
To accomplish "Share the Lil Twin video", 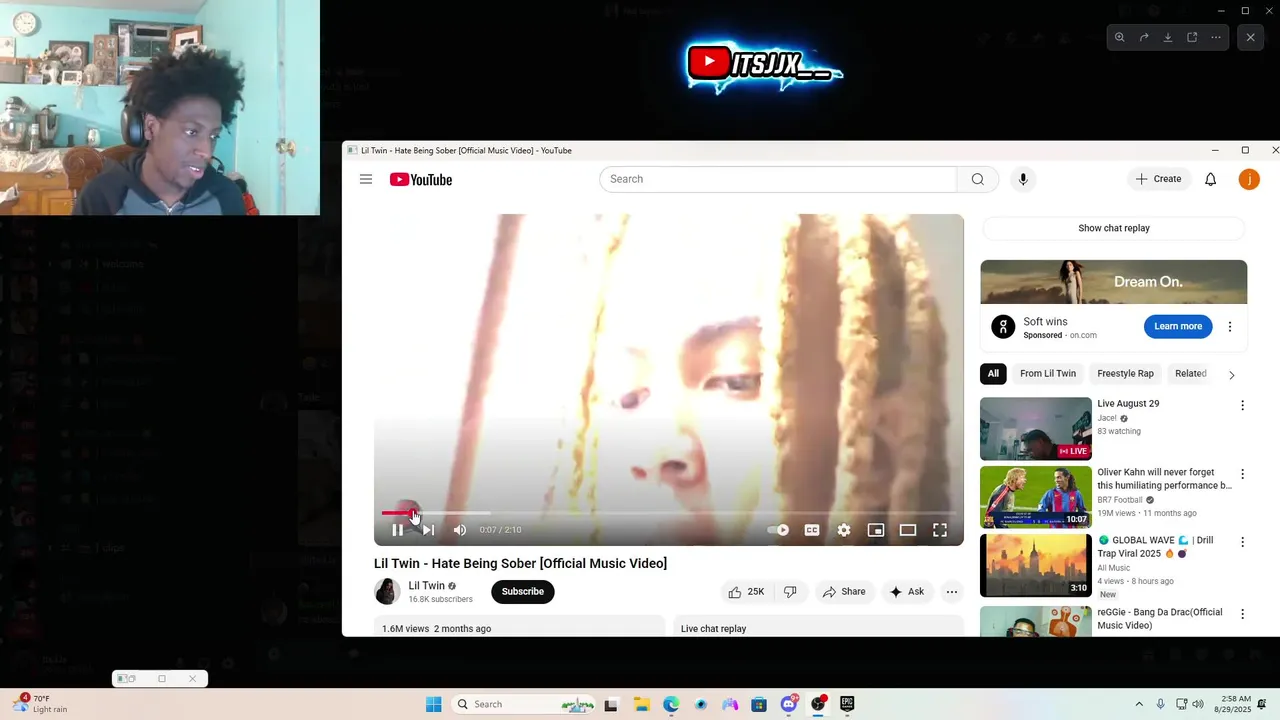I will click(844, 592).
